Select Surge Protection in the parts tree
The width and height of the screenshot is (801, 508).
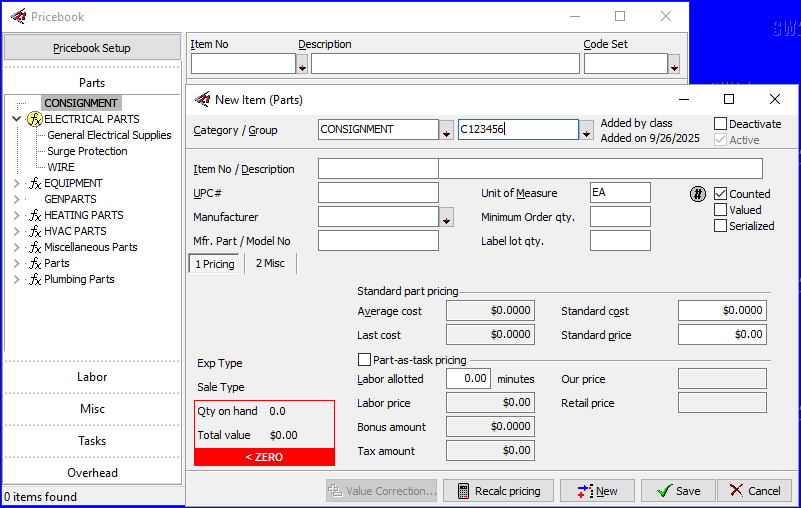point(87,151)
